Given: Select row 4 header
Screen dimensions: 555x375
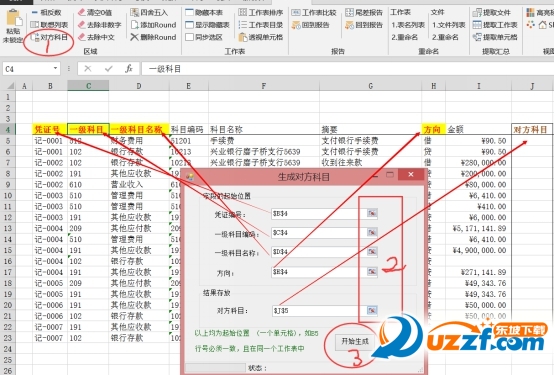Looking at the screenshot, I should 8,129.
